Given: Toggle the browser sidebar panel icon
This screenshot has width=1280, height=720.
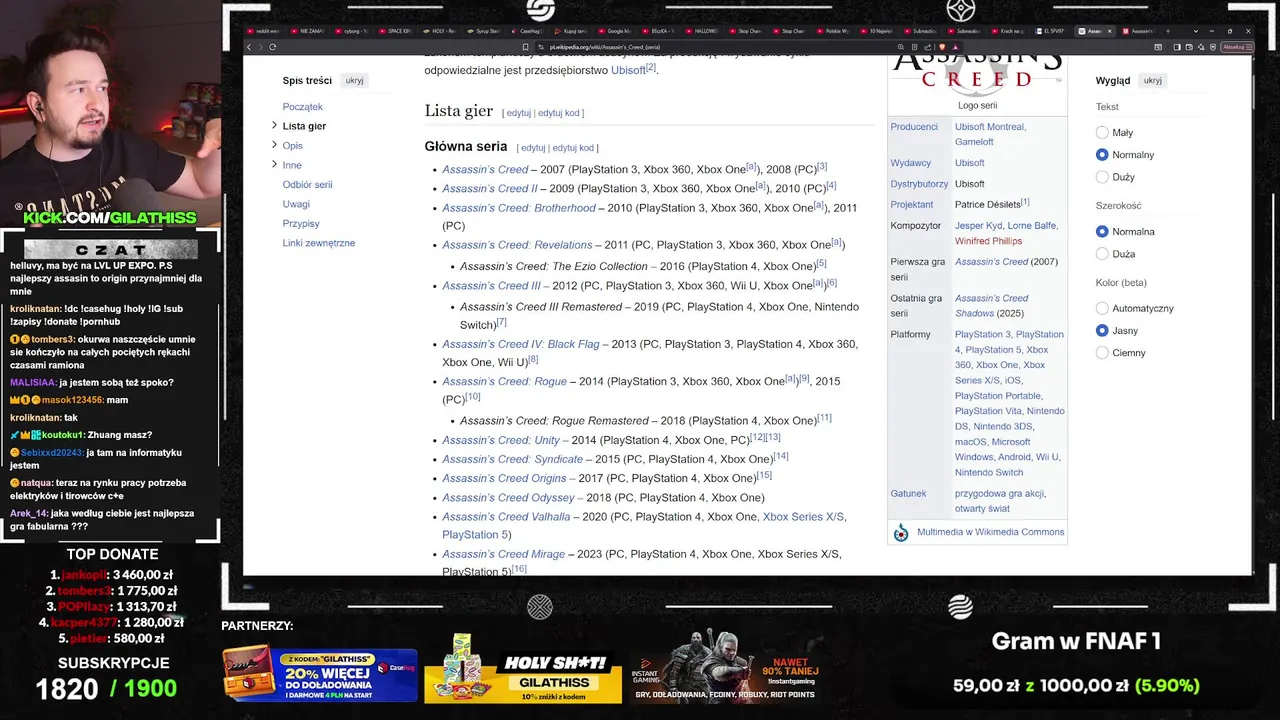Looking at the screenshot, I should click(x=1177, y=47).
